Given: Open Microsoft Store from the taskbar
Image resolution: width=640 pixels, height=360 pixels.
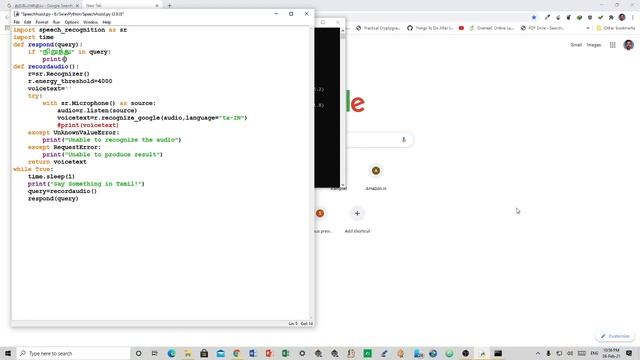Looking at the screenshot, I should 204,353.
